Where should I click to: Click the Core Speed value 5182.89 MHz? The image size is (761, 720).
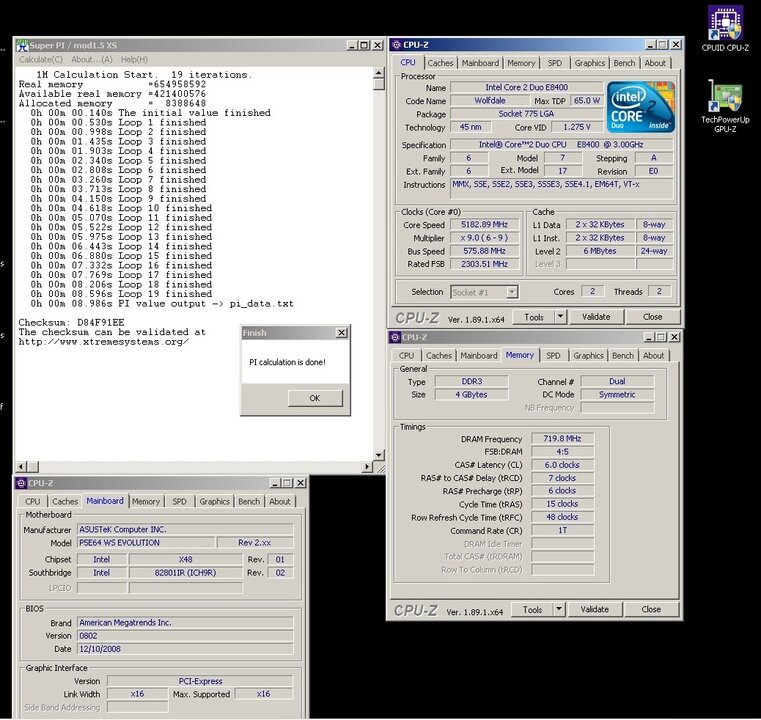(x=484, y=225)
